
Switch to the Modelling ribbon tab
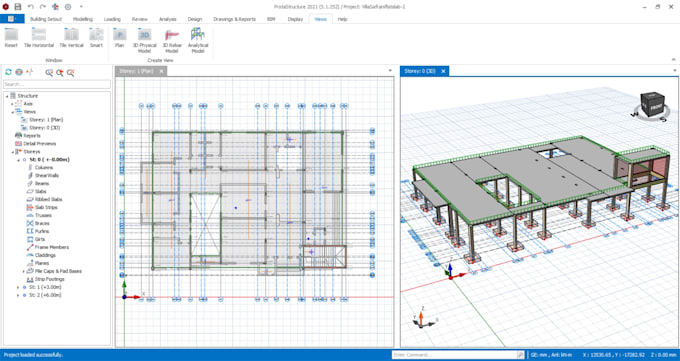83,19
